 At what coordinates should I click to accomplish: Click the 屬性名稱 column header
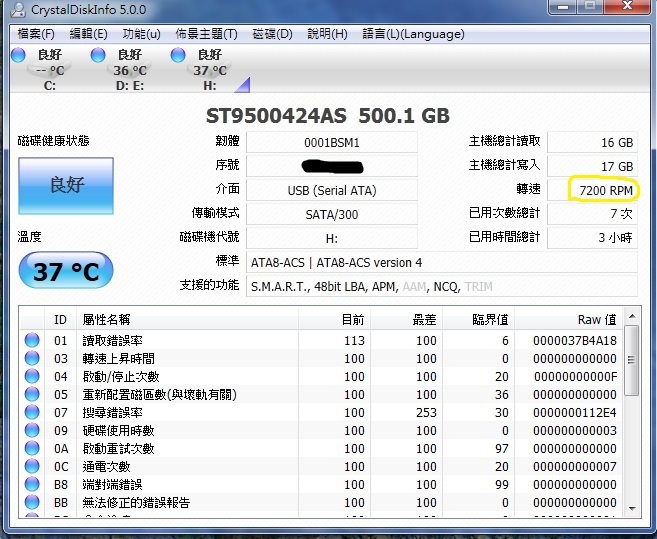[187, 320]
